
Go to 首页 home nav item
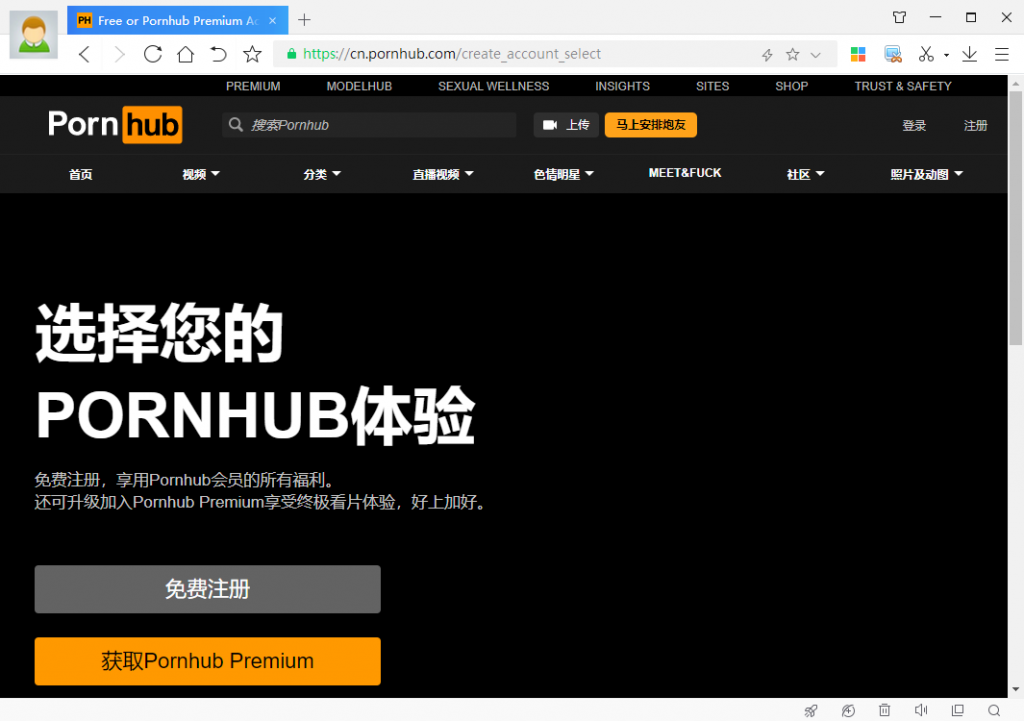pyautogui.click(x=80, y=174)
